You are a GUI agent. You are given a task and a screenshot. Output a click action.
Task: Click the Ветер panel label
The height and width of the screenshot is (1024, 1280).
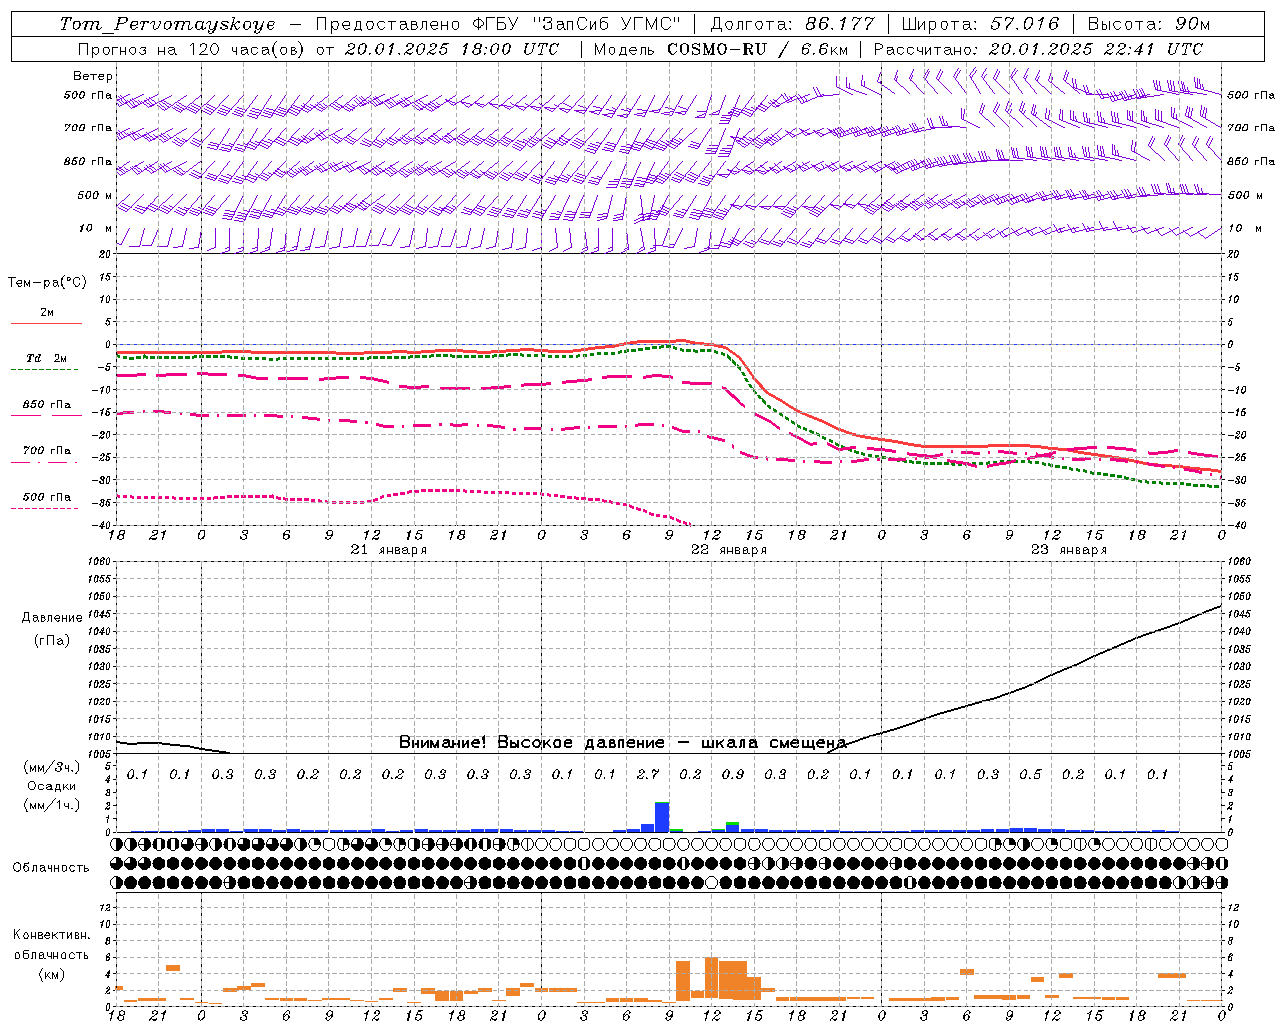click(x=93, y=76)
